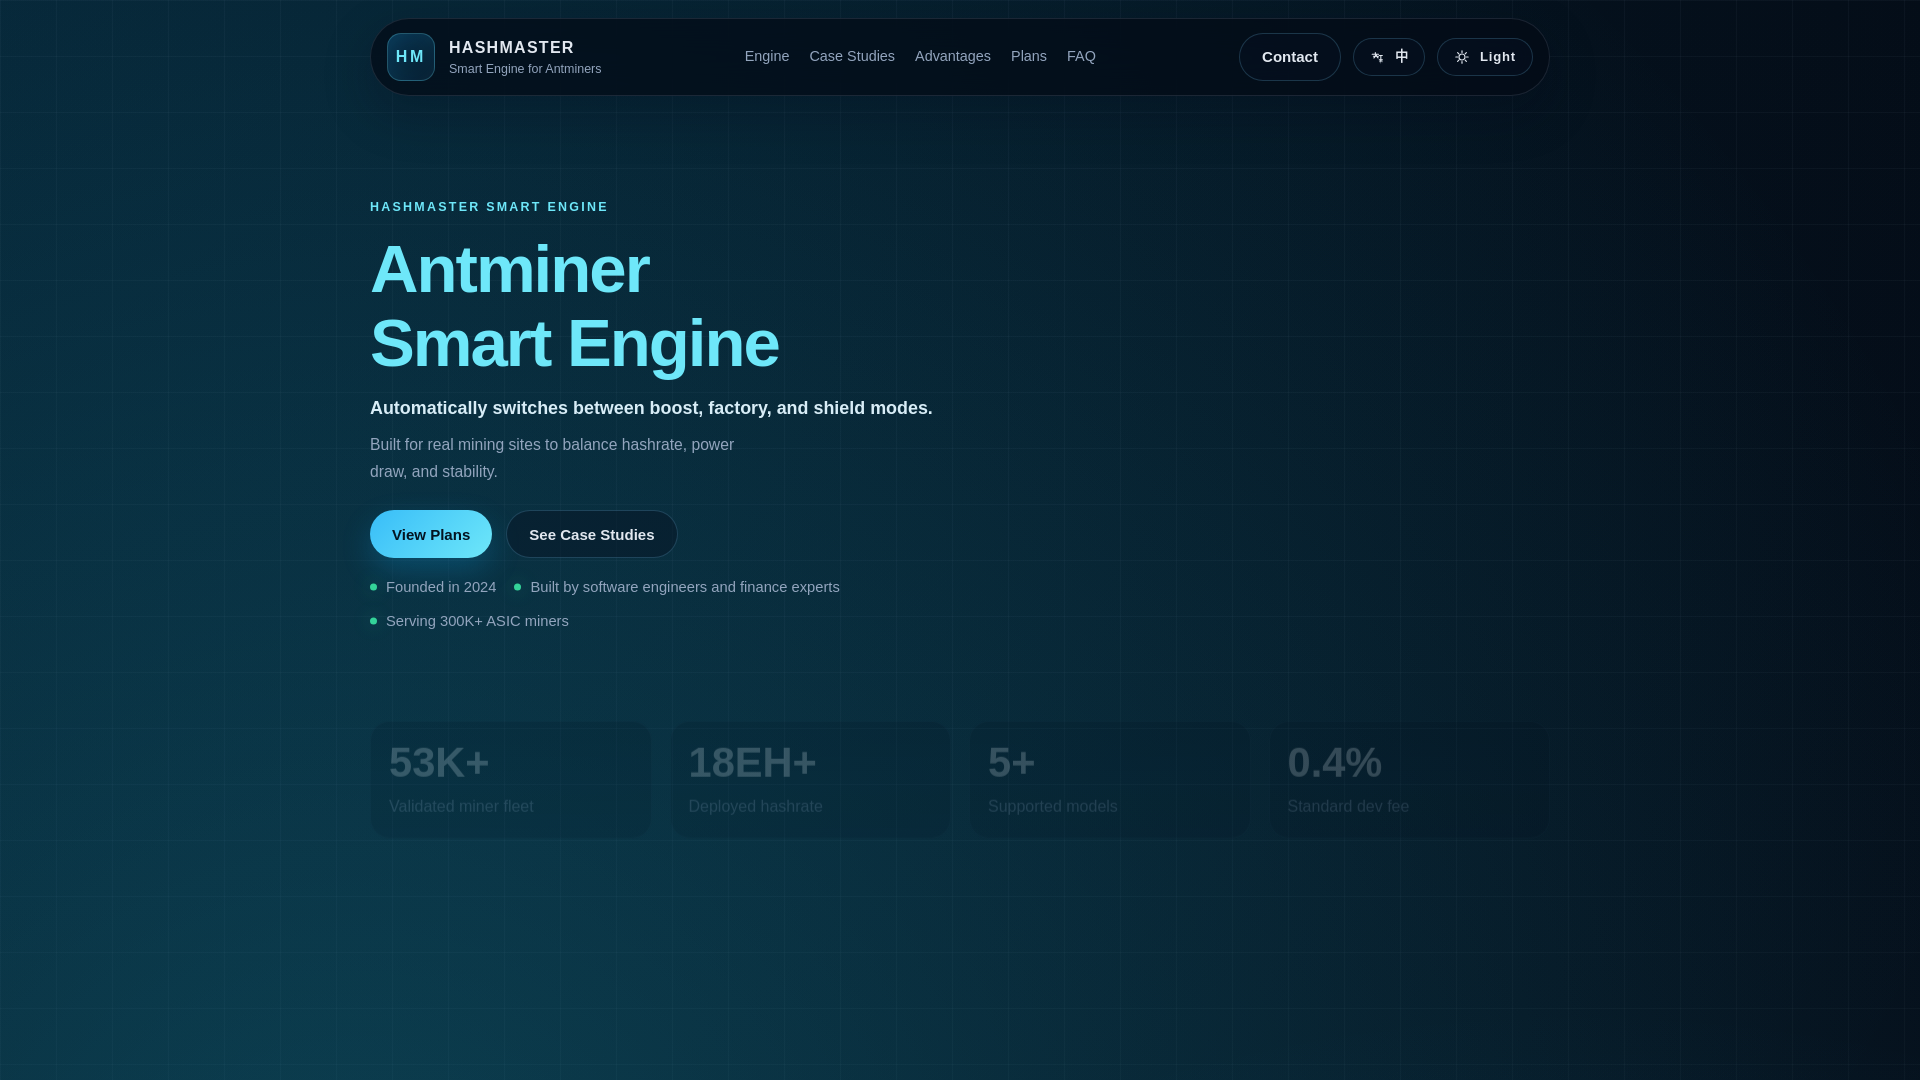Select the 53K+ Validated miner fleet card

[511, 780]
